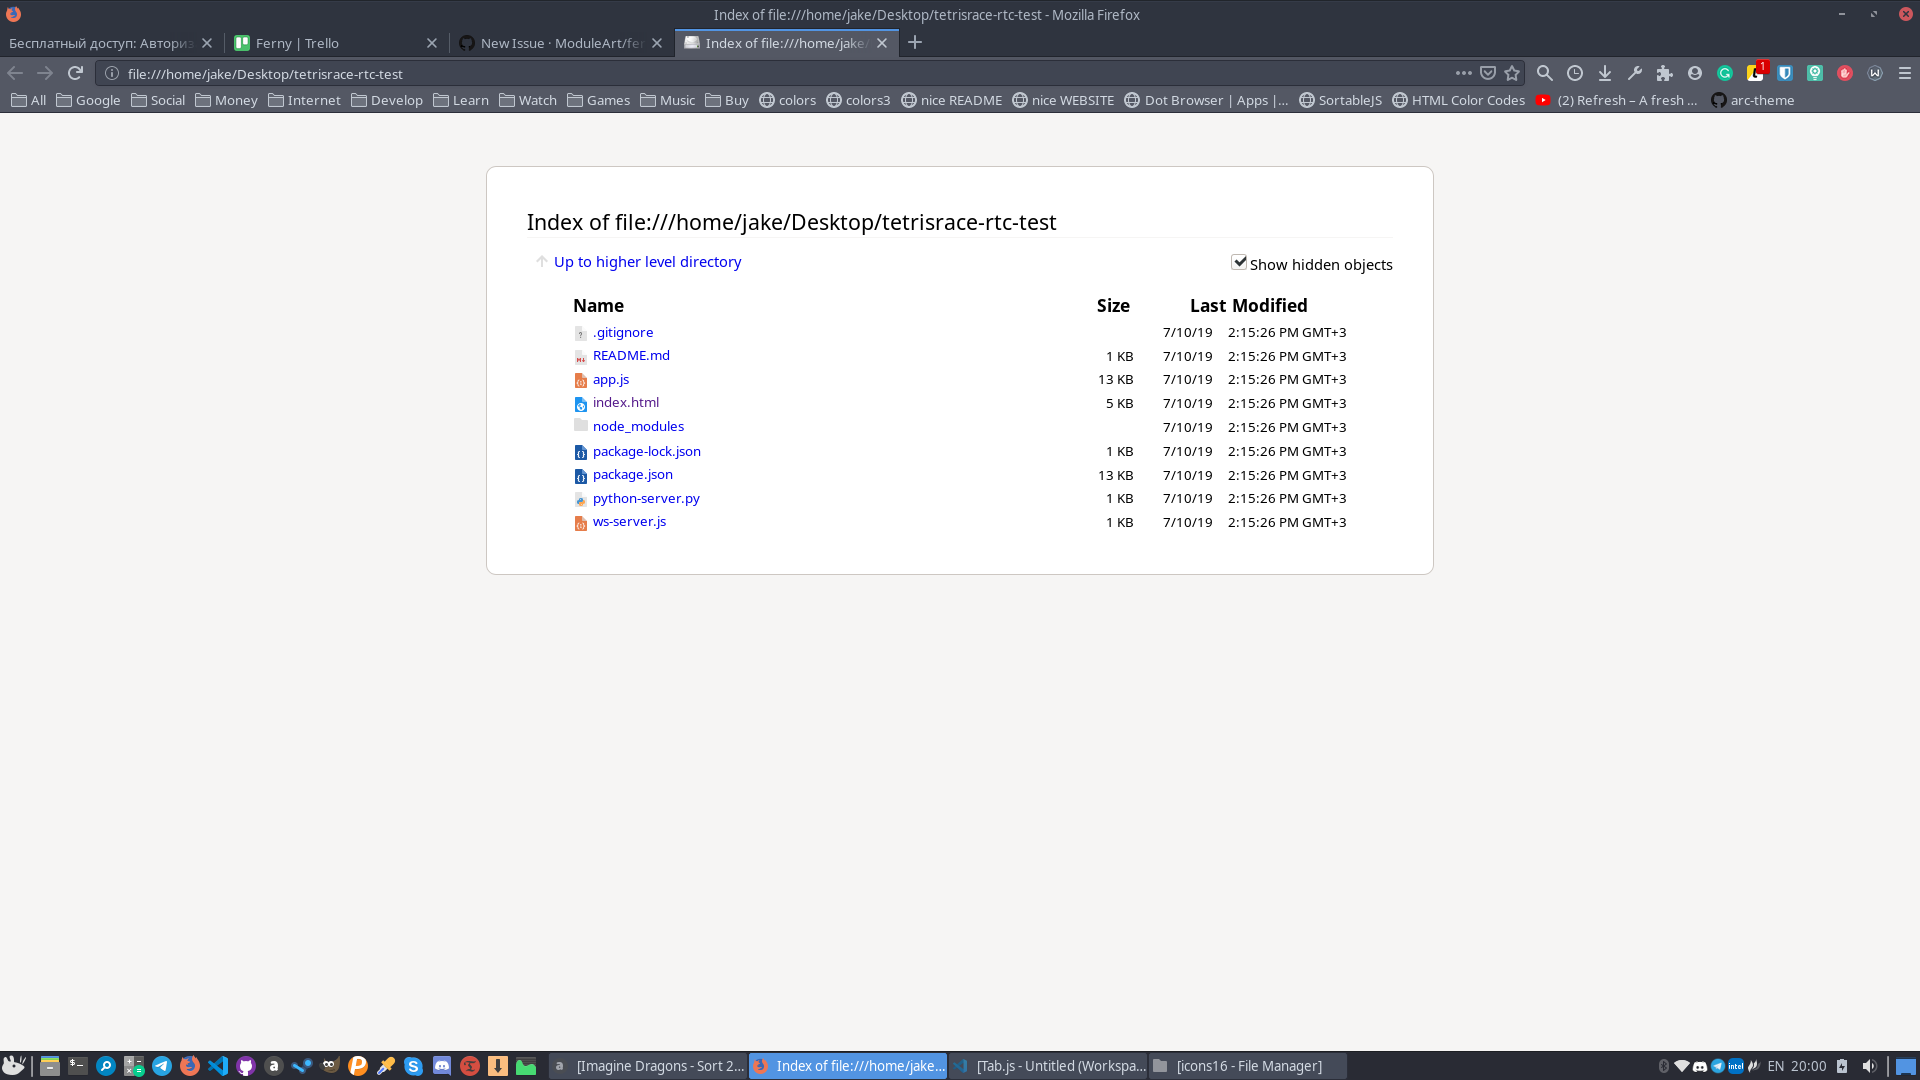The width and height of the screenshot is (1920, 1080).
Task: Save the page to Pocket
Action: [1488, 73]
